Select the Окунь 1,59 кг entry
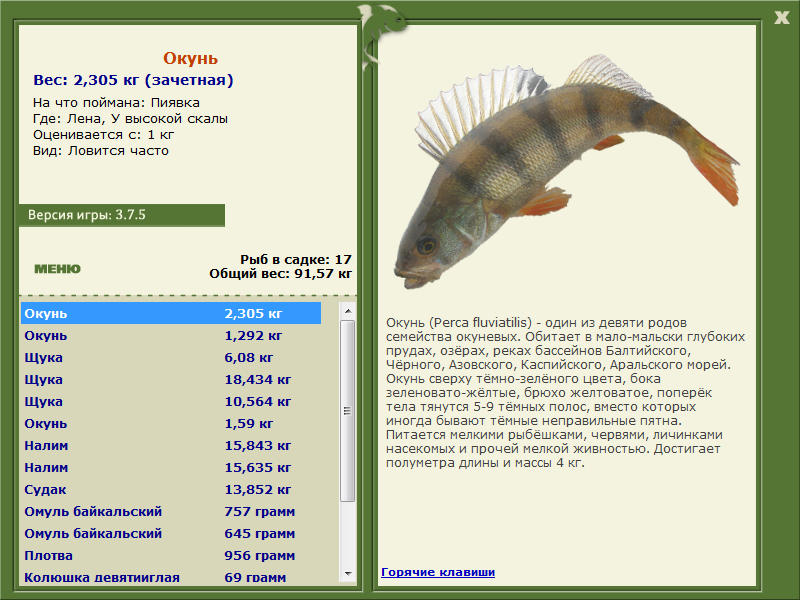The height and width of the screenshot is (600, 800). (171, 423)
